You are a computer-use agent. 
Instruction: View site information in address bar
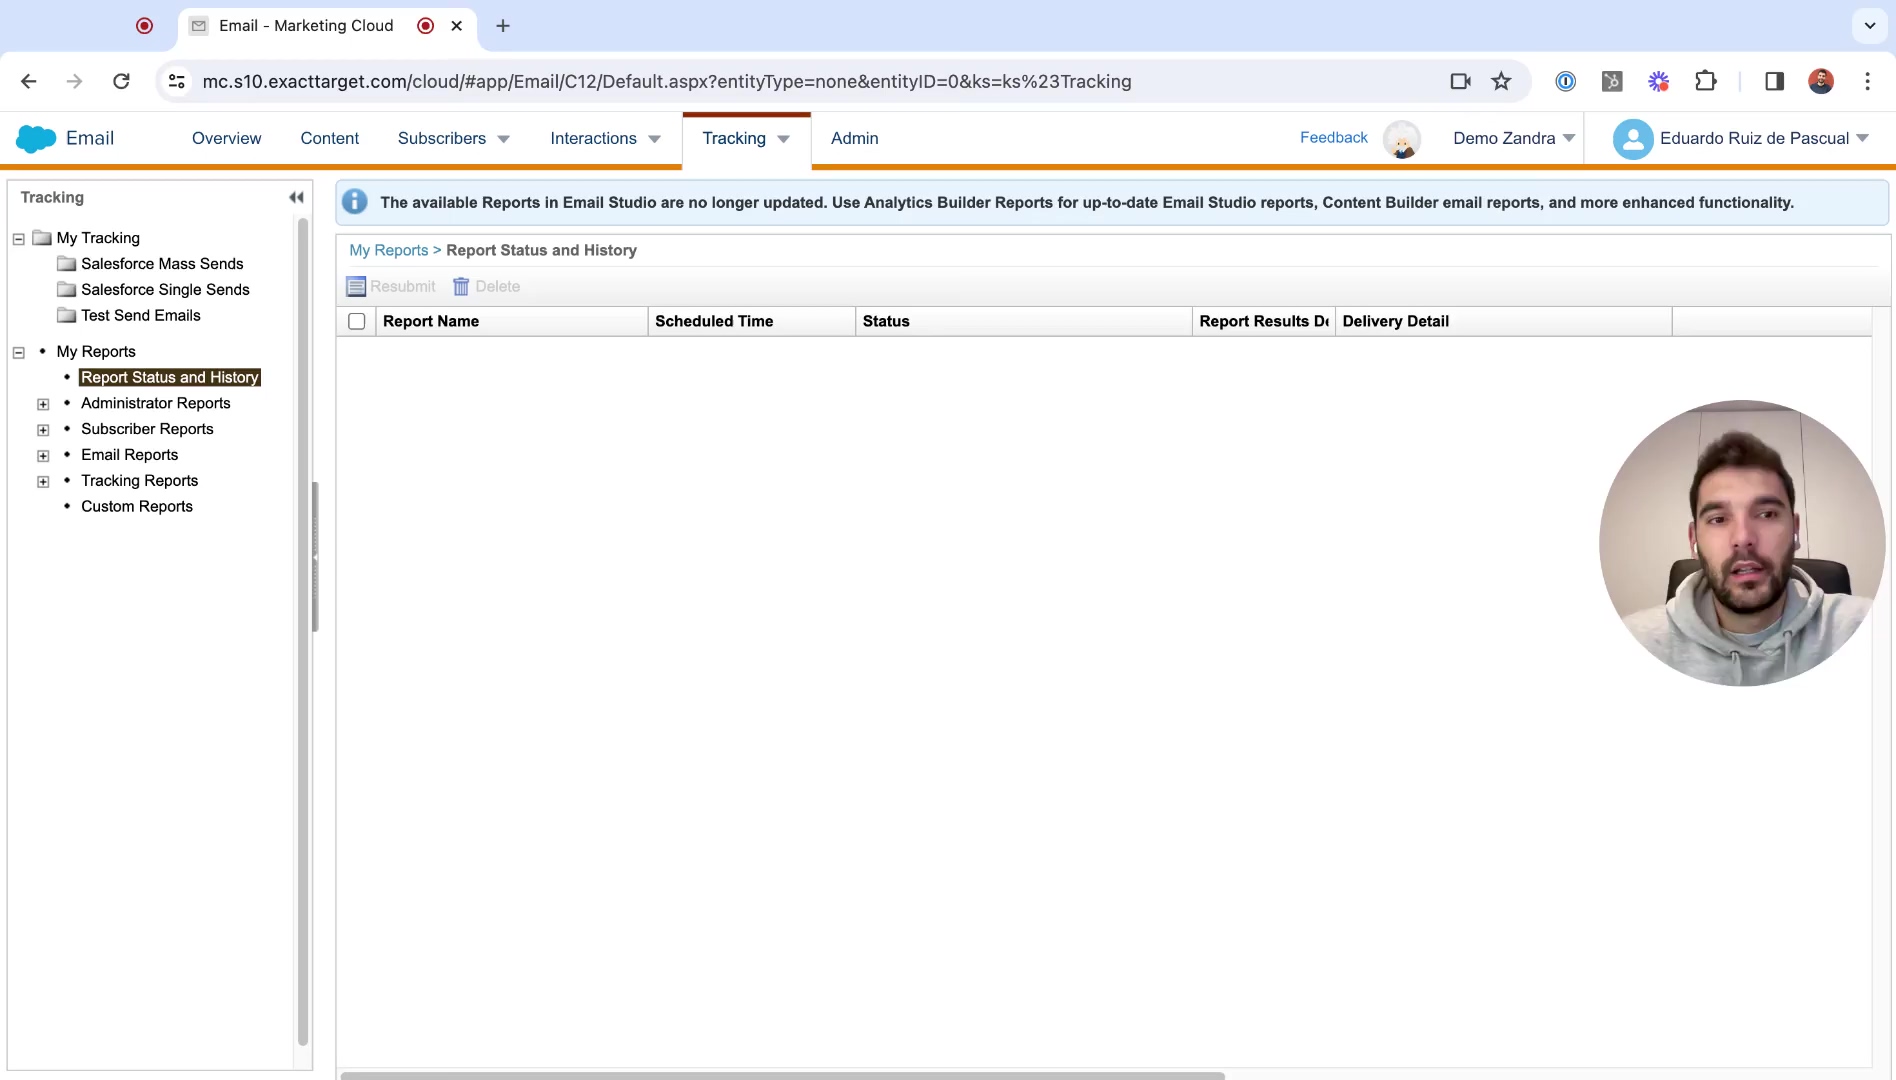(x=177, y=81)
